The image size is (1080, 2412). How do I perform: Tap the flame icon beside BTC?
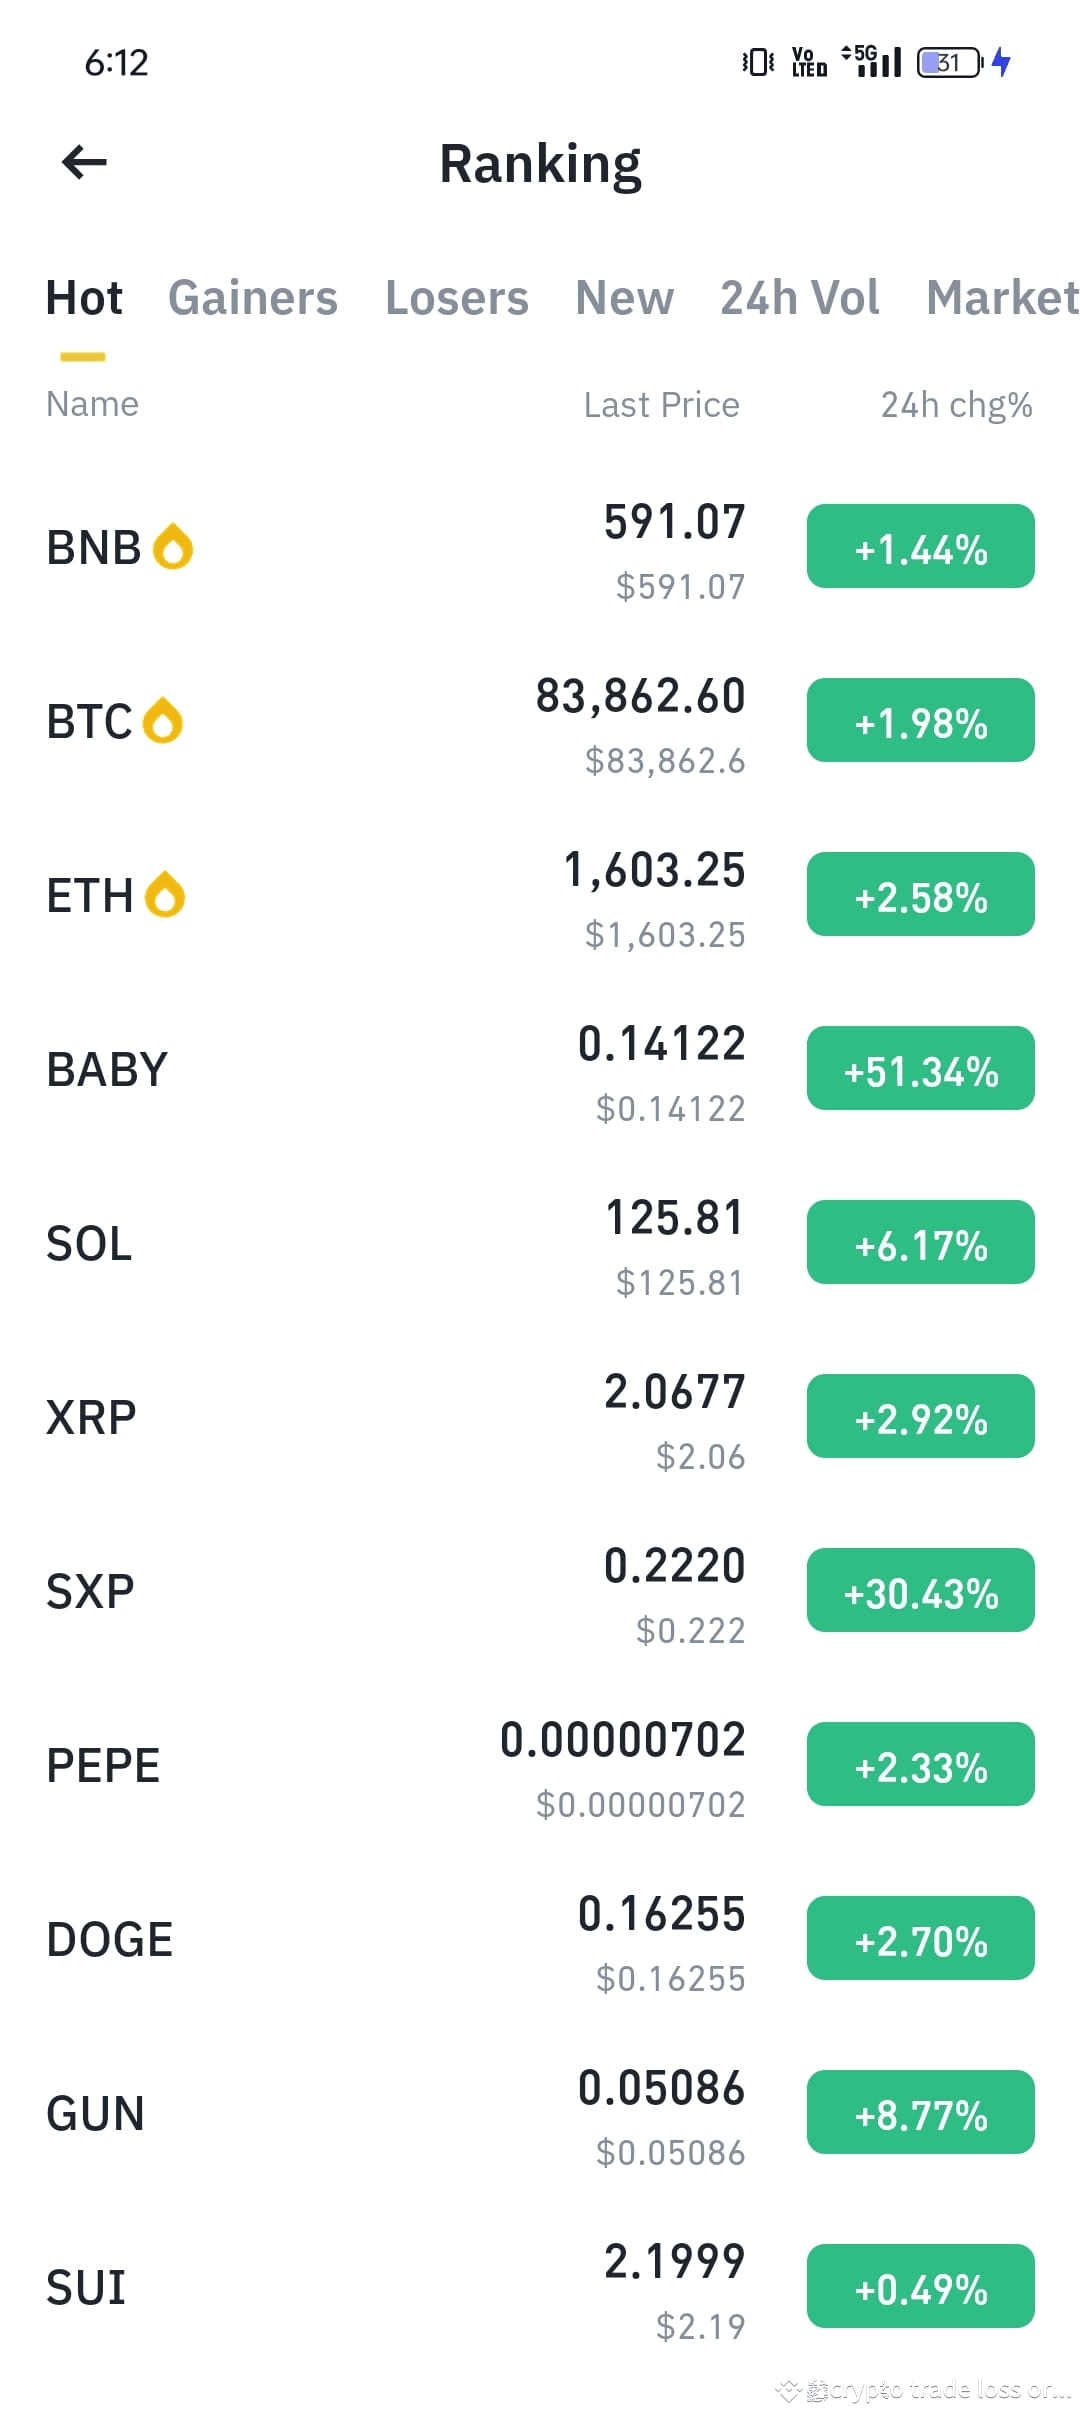(x=163, y=721)
